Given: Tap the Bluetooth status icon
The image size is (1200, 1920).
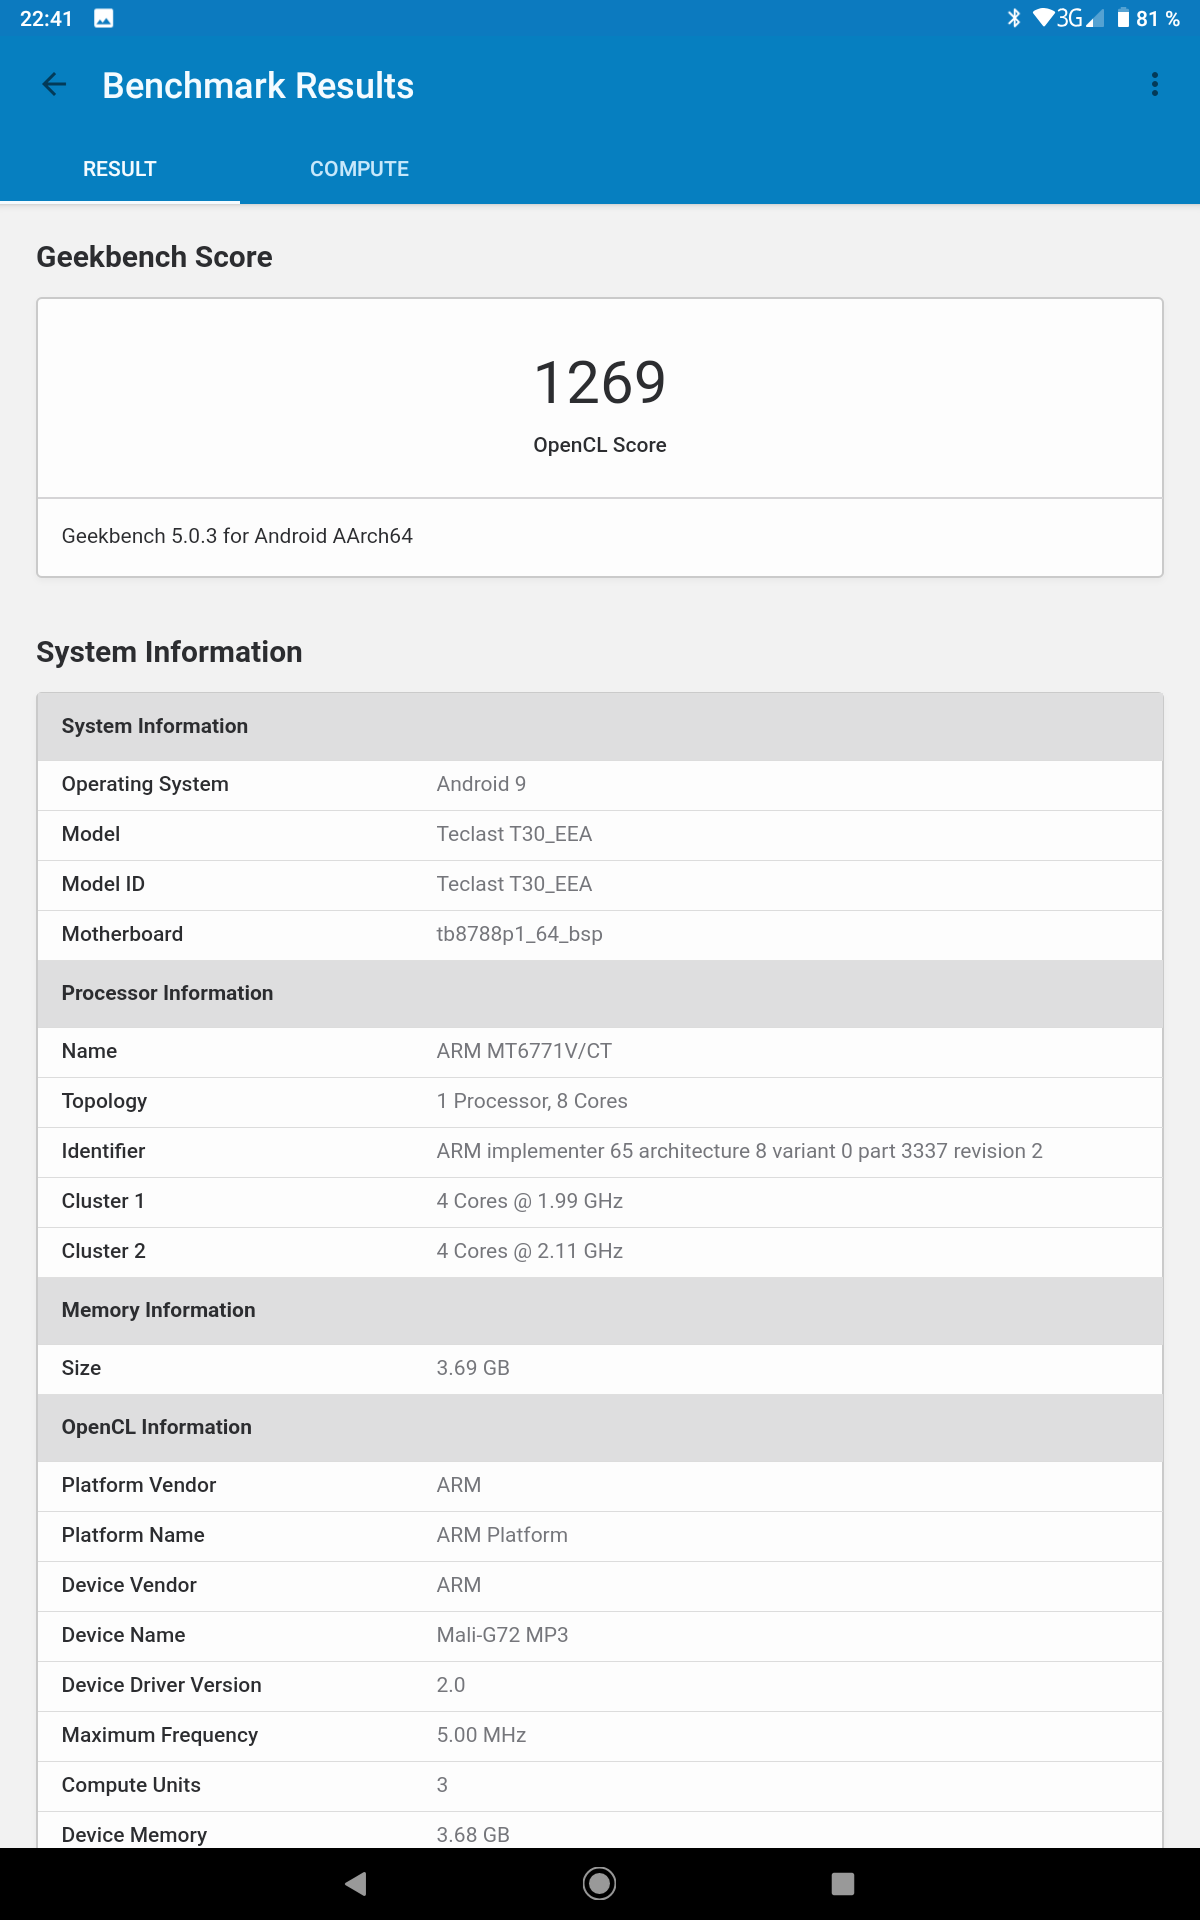Looking at the screenshot, I should coord(1013,18).
